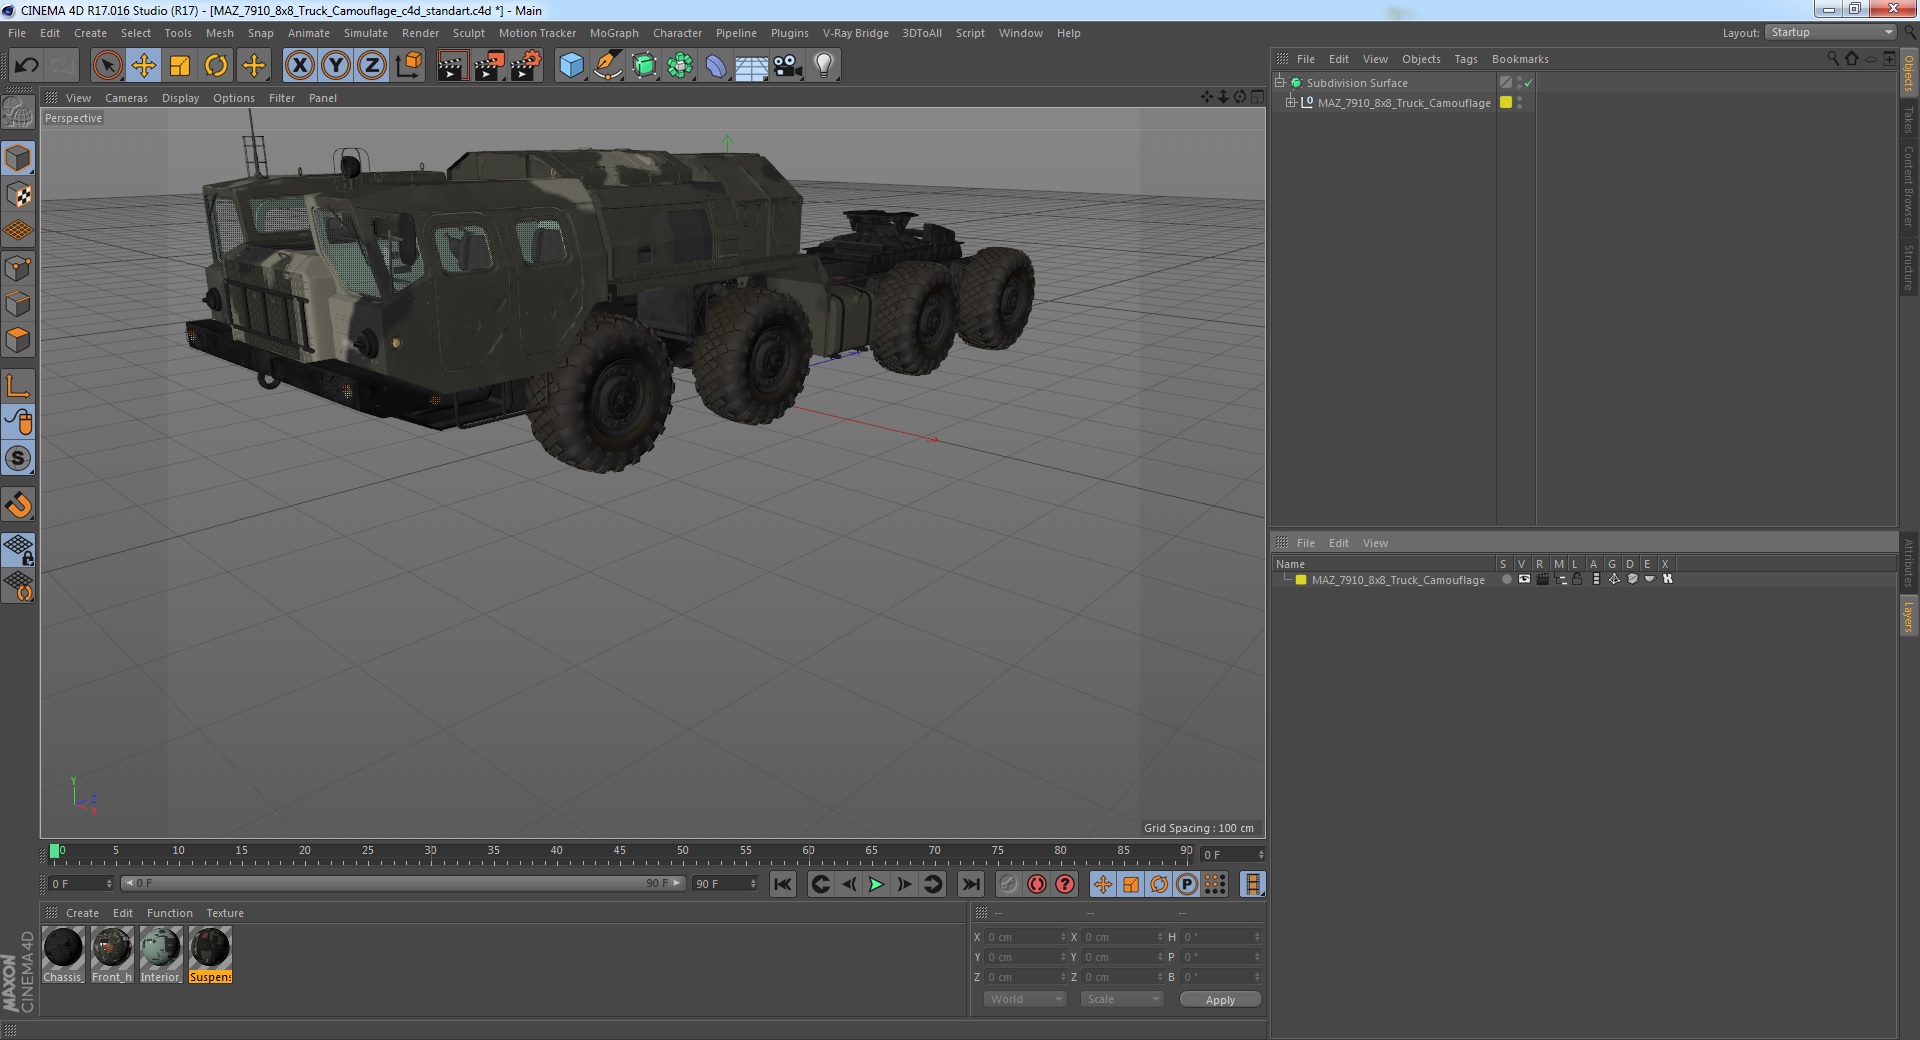Switch to Texture mode
The image size is (1920, 1040).
18,195
